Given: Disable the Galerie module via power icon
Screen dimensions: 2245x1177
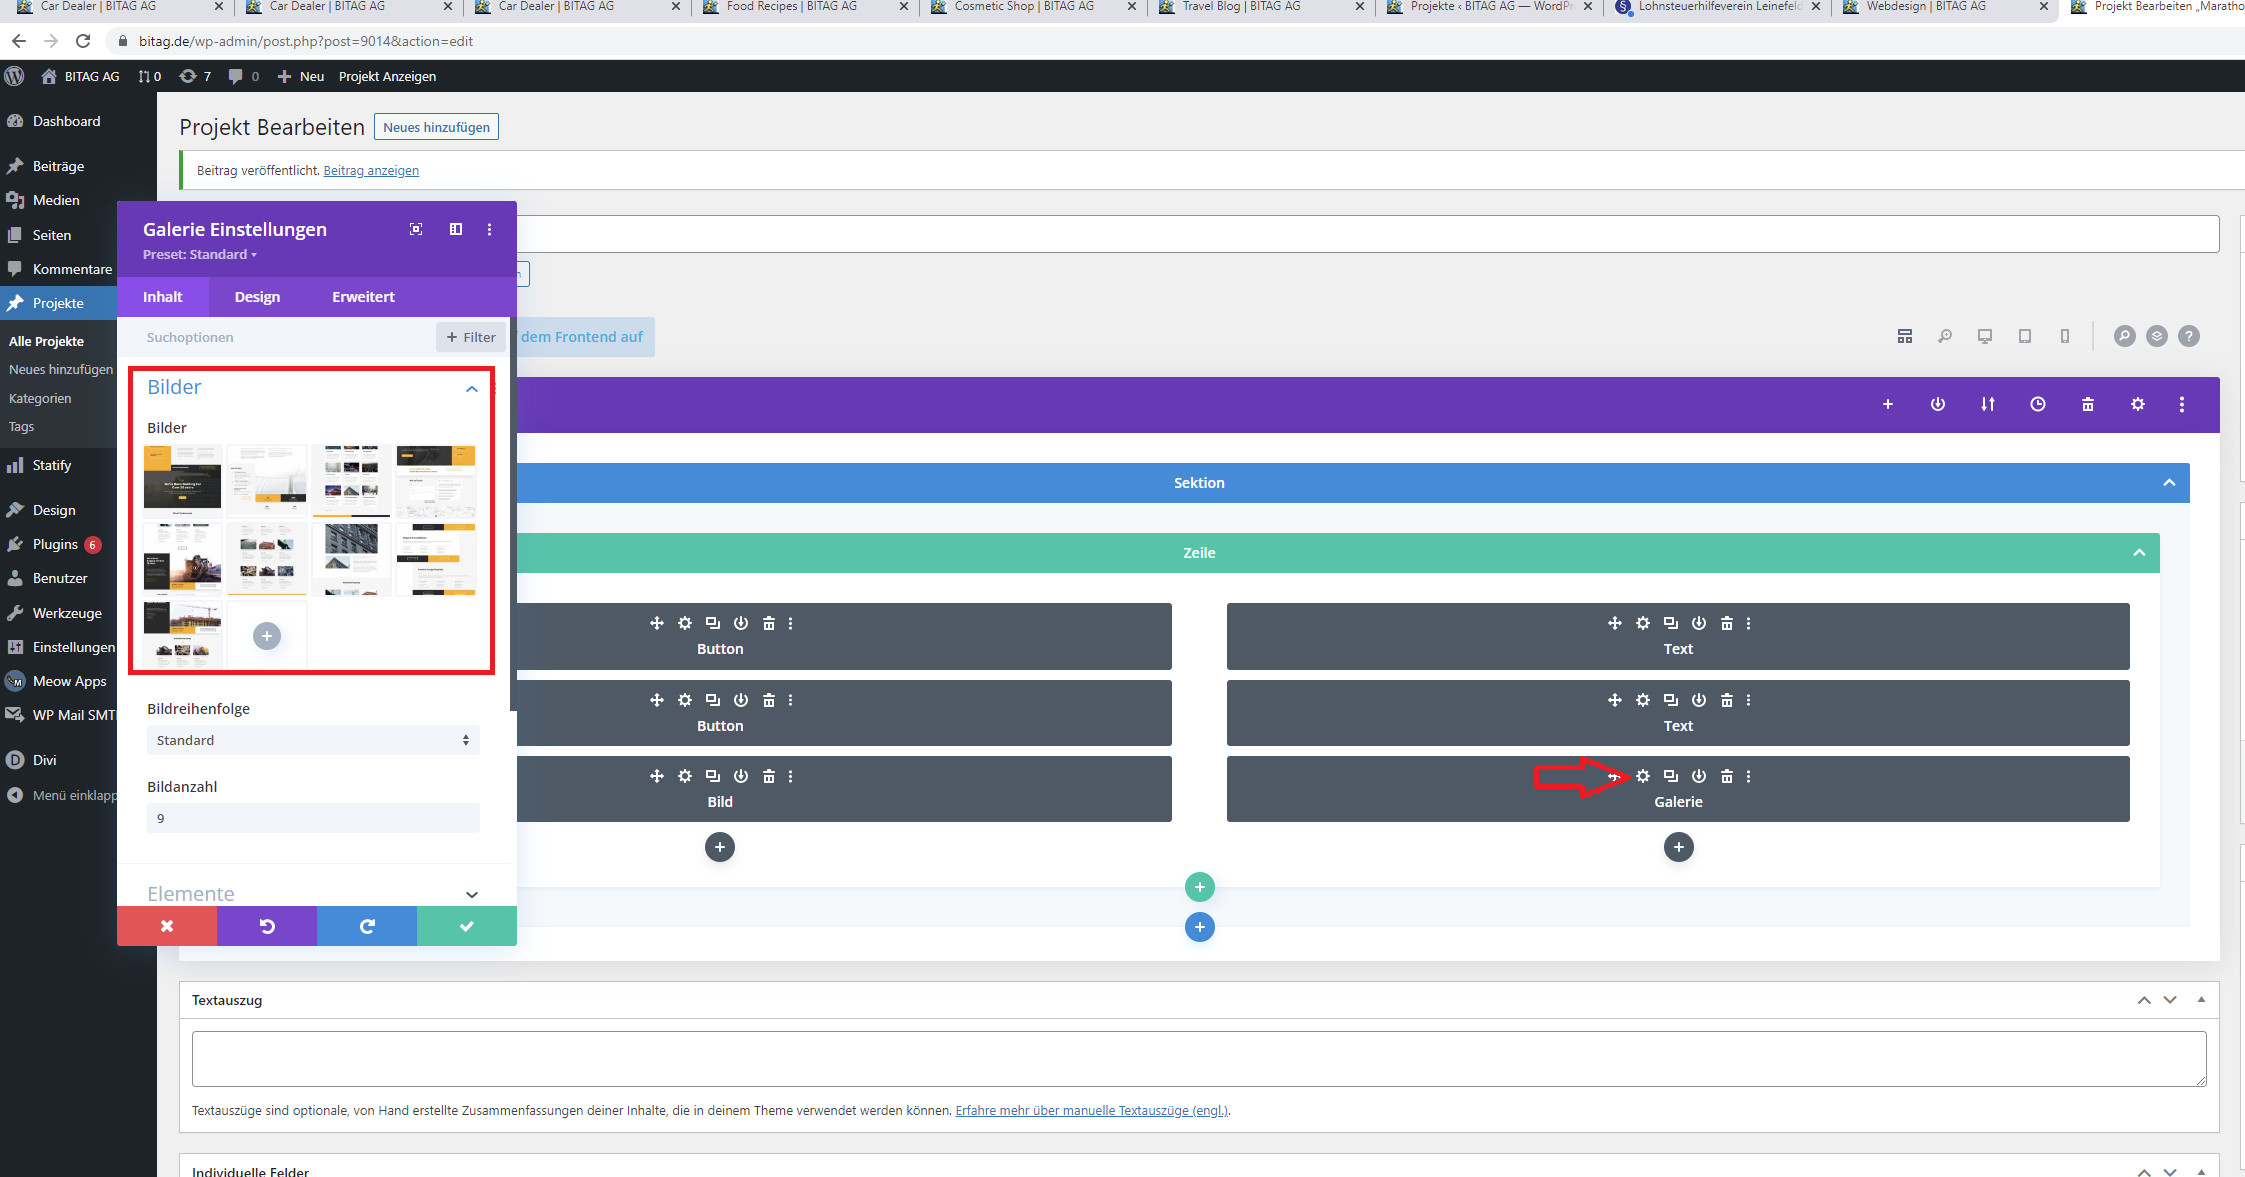Looking at the screenshot, I should tap(1699, 776).
